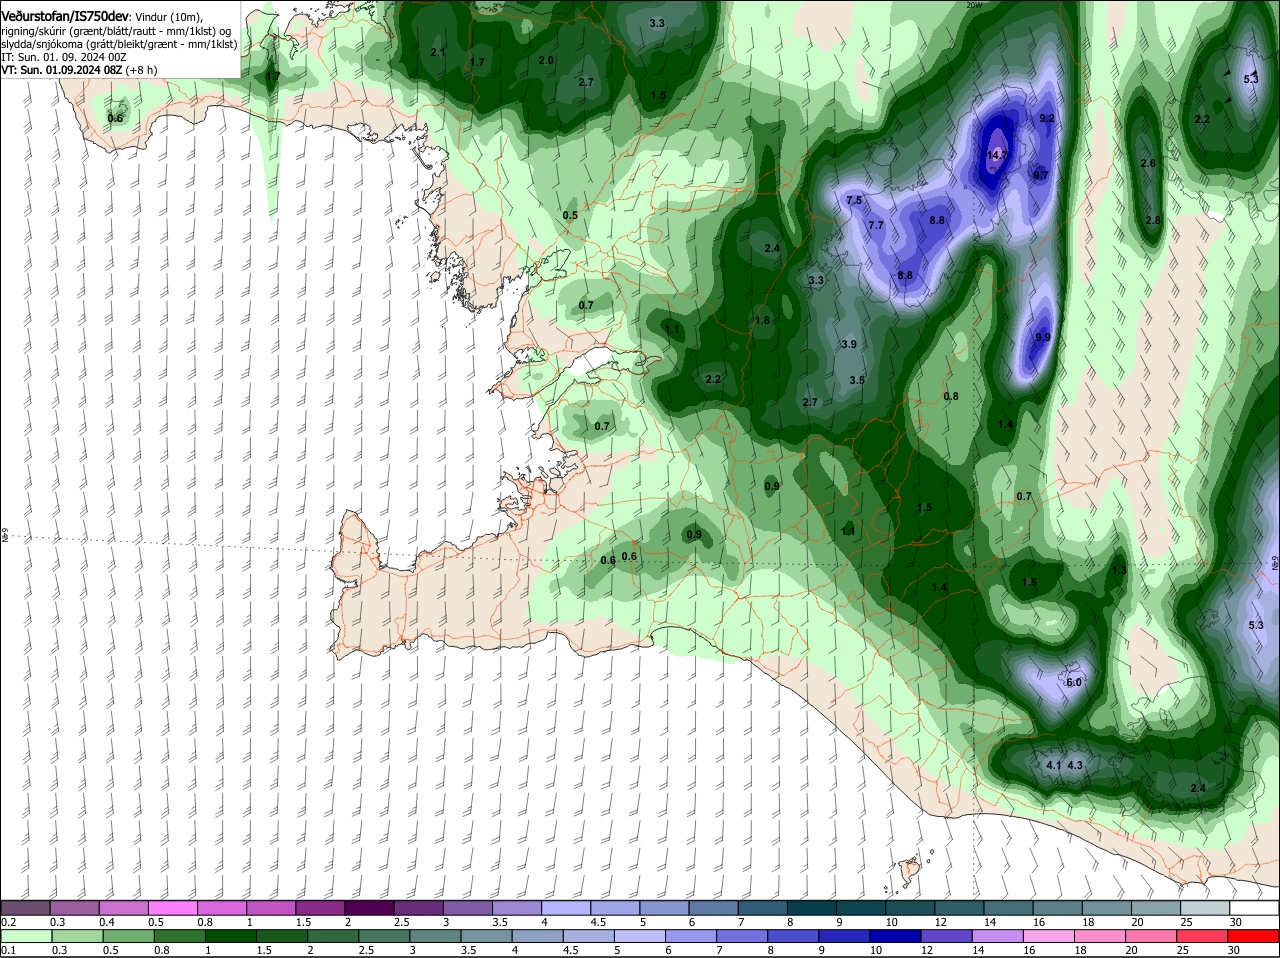Image resolution: width=1280 pixels, height=958 pixels.
Task: Click the IT: Sun. 01. 09. 2024 00Z line
Action: (x=64, y=57)
